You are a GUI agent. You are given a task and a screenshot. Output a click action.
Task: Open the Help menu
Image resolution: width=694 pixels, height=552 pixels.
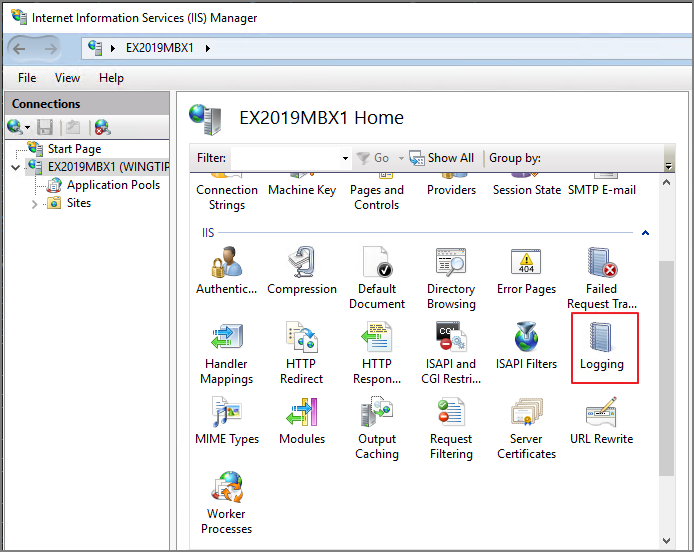tap(111, 78)
